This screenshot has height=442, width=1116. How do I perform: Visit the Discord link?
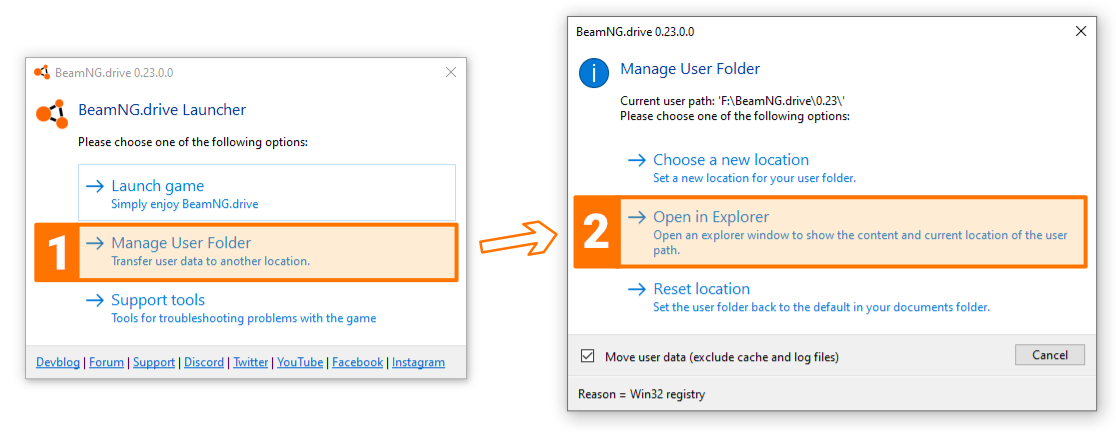point(204,362)
